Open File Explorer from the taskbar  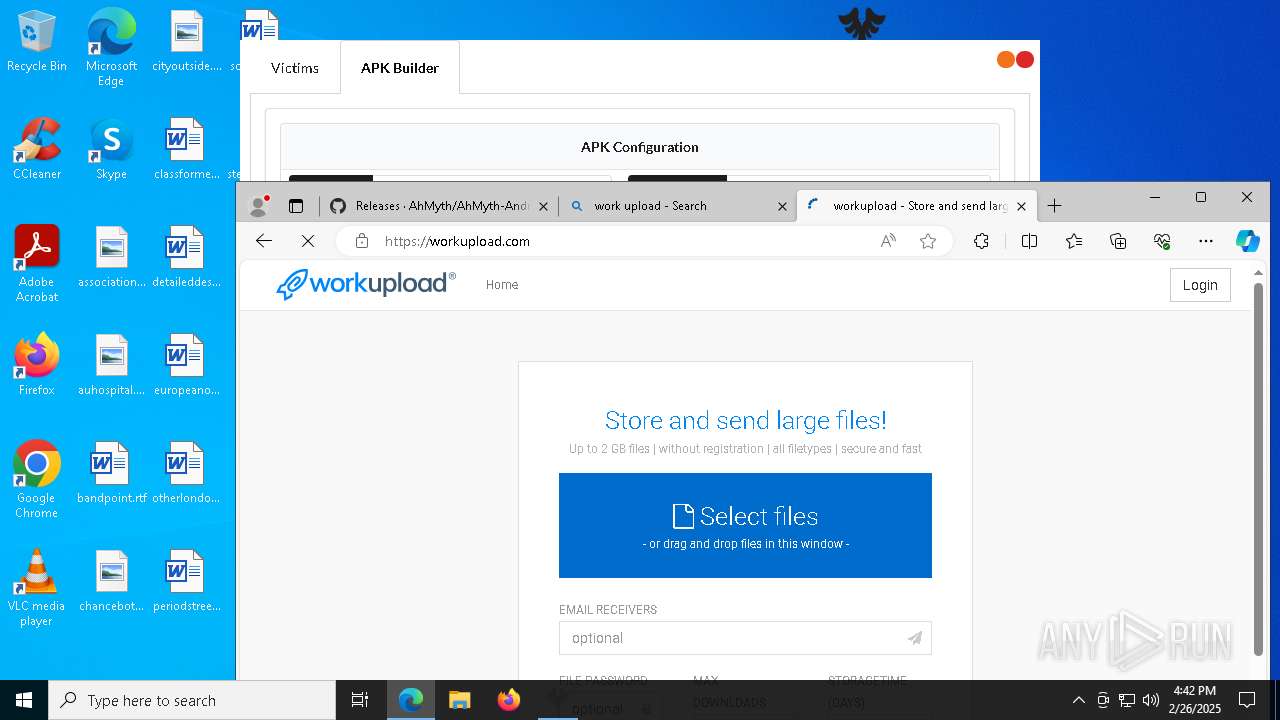[x=459, y=700]
